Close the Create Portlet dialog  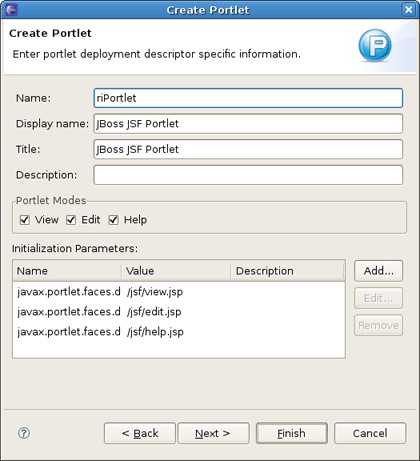point(408,10)
